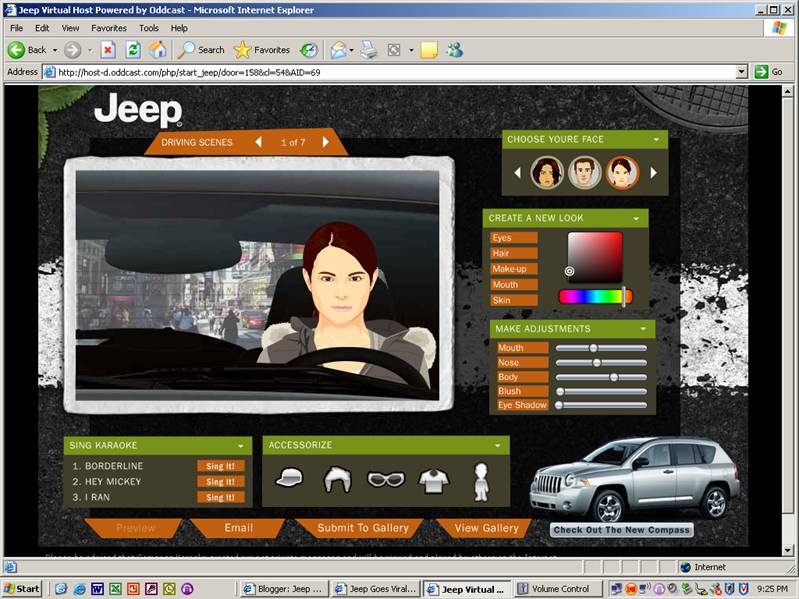Select Make-up in Create A New Look
This screenshot has width=799, height=599.
point(514,269)
